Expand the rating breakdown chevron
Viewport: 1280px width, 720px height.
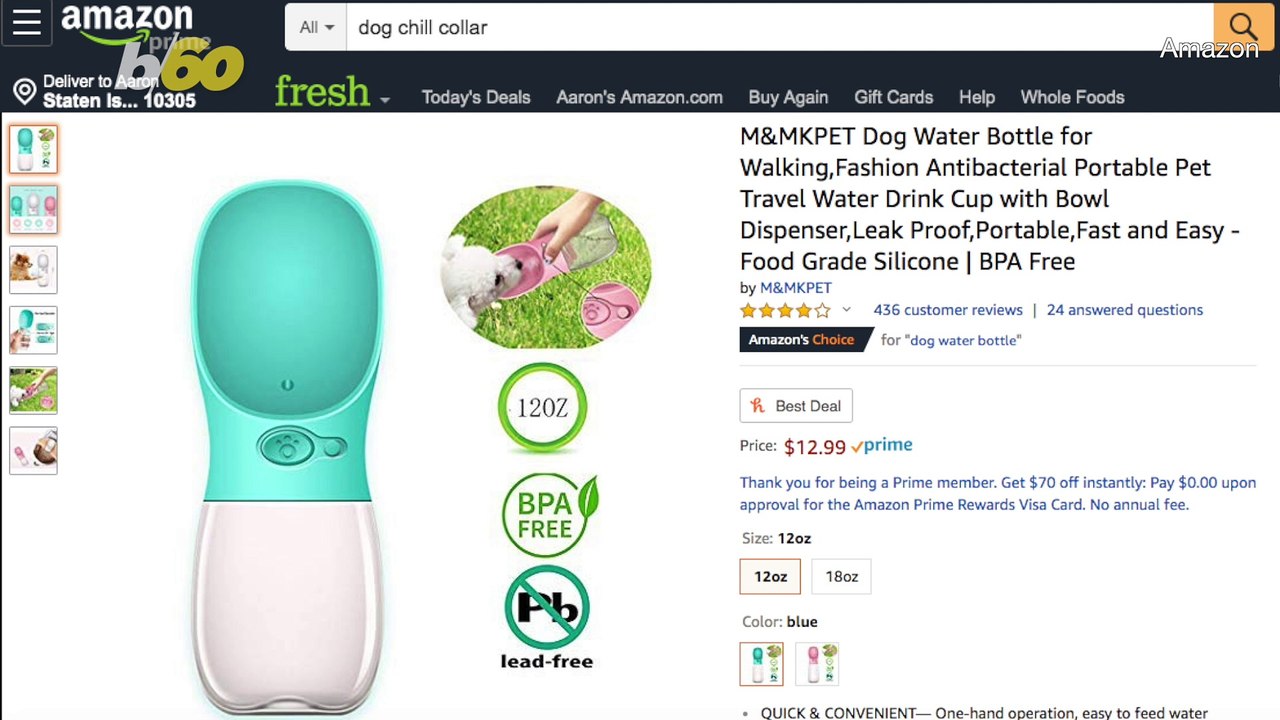click(846, 310)
